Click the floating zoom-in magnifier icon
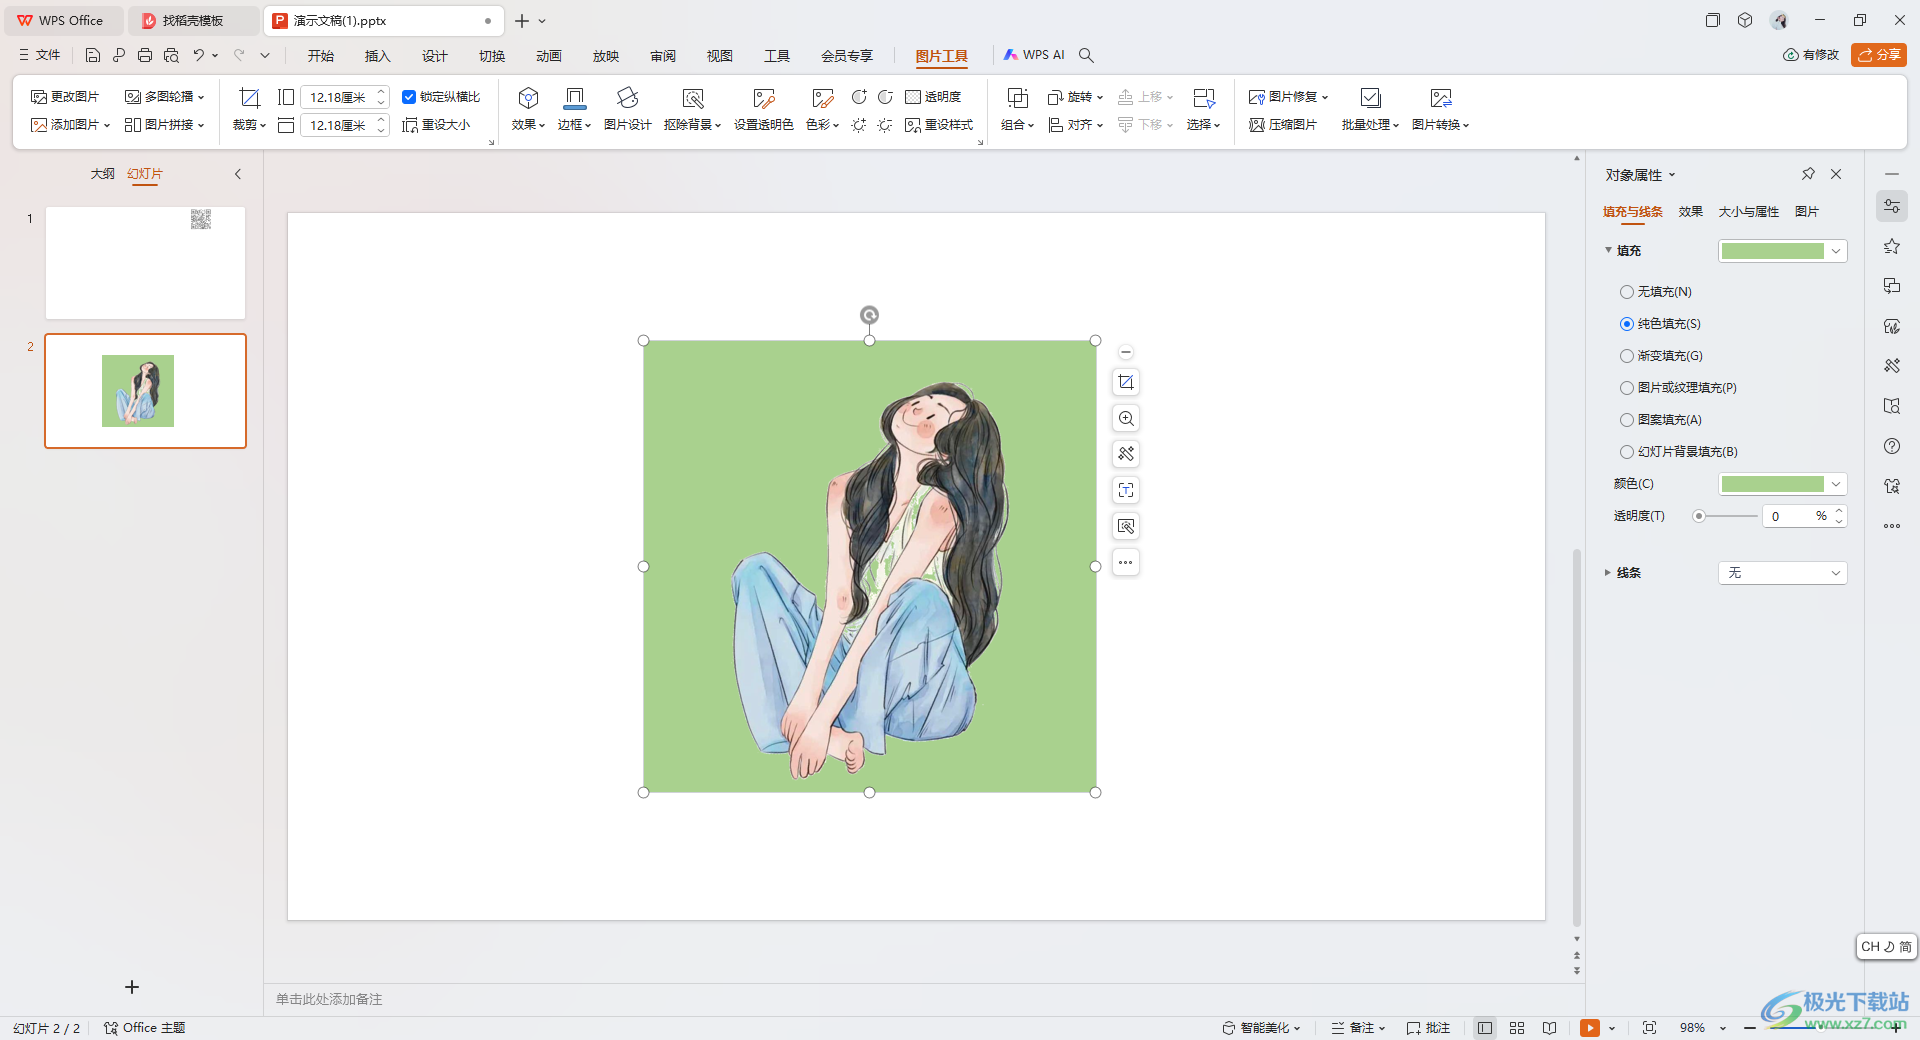The width and height of the screenshot is (1920, 1040). point(1126,418)
